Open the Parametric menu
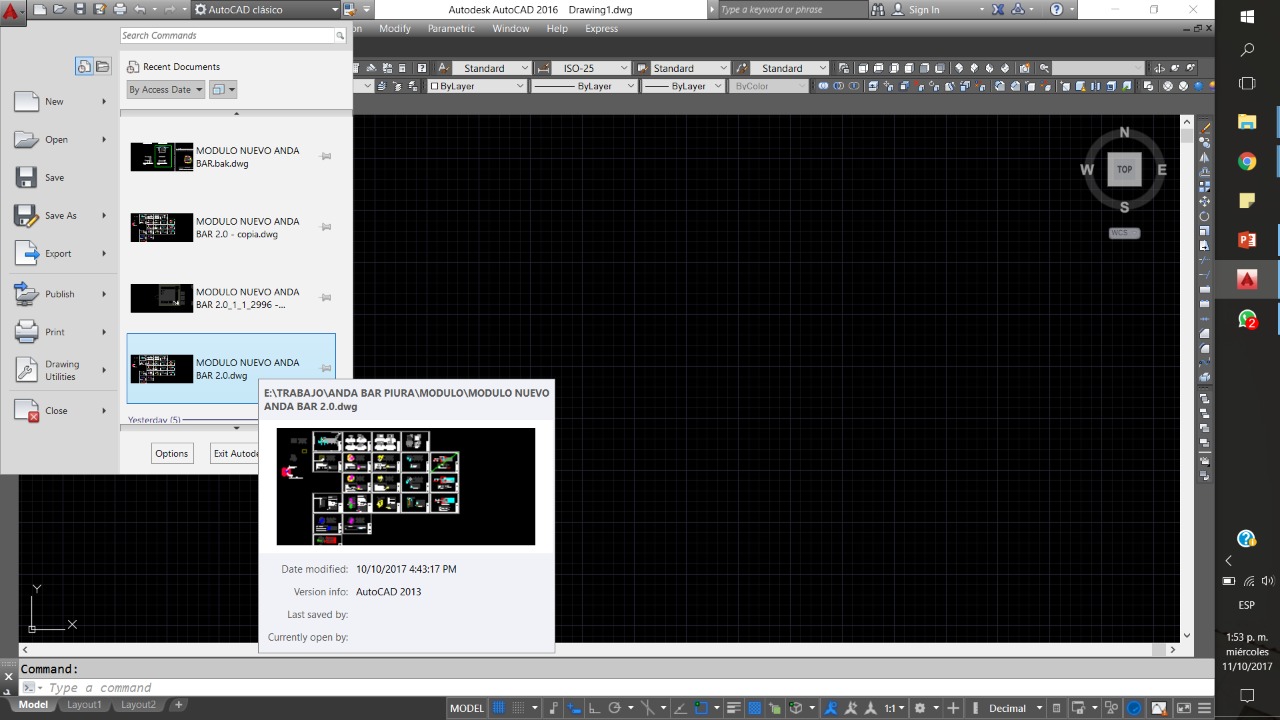This screenshot has height=720, width=1280. pyautogui.click(x=451, y=28)
